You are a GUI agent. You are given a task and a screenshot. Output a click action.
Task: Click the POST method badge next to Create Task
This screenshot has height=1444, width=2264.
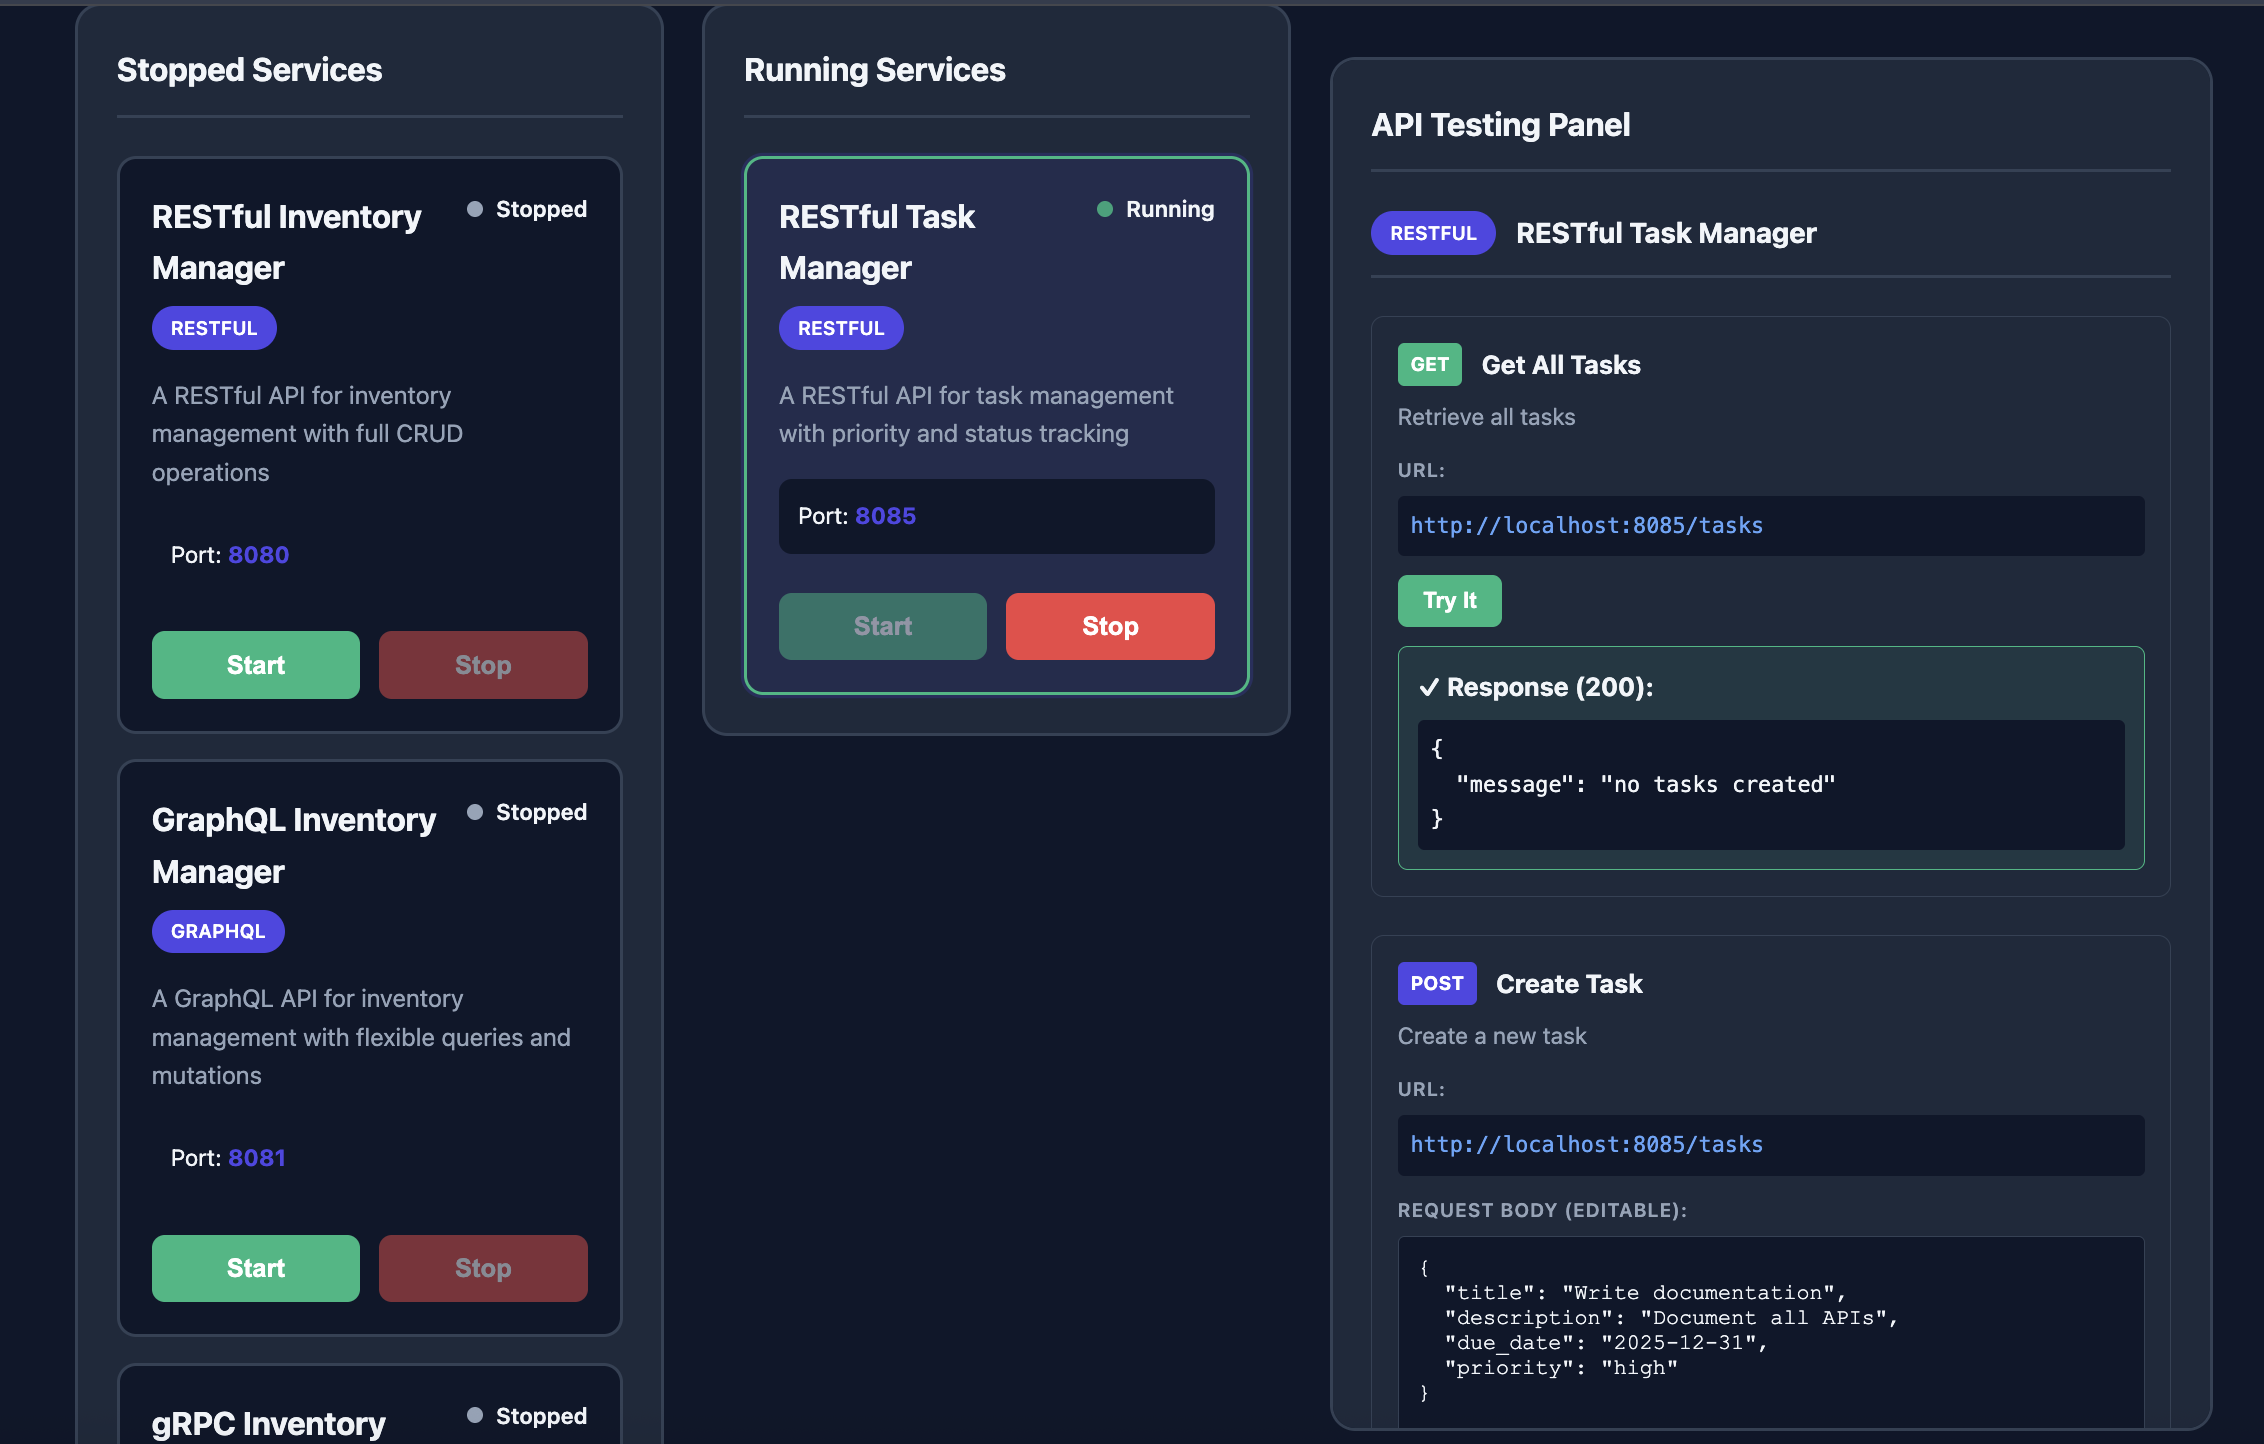[x=1437, y=983]
